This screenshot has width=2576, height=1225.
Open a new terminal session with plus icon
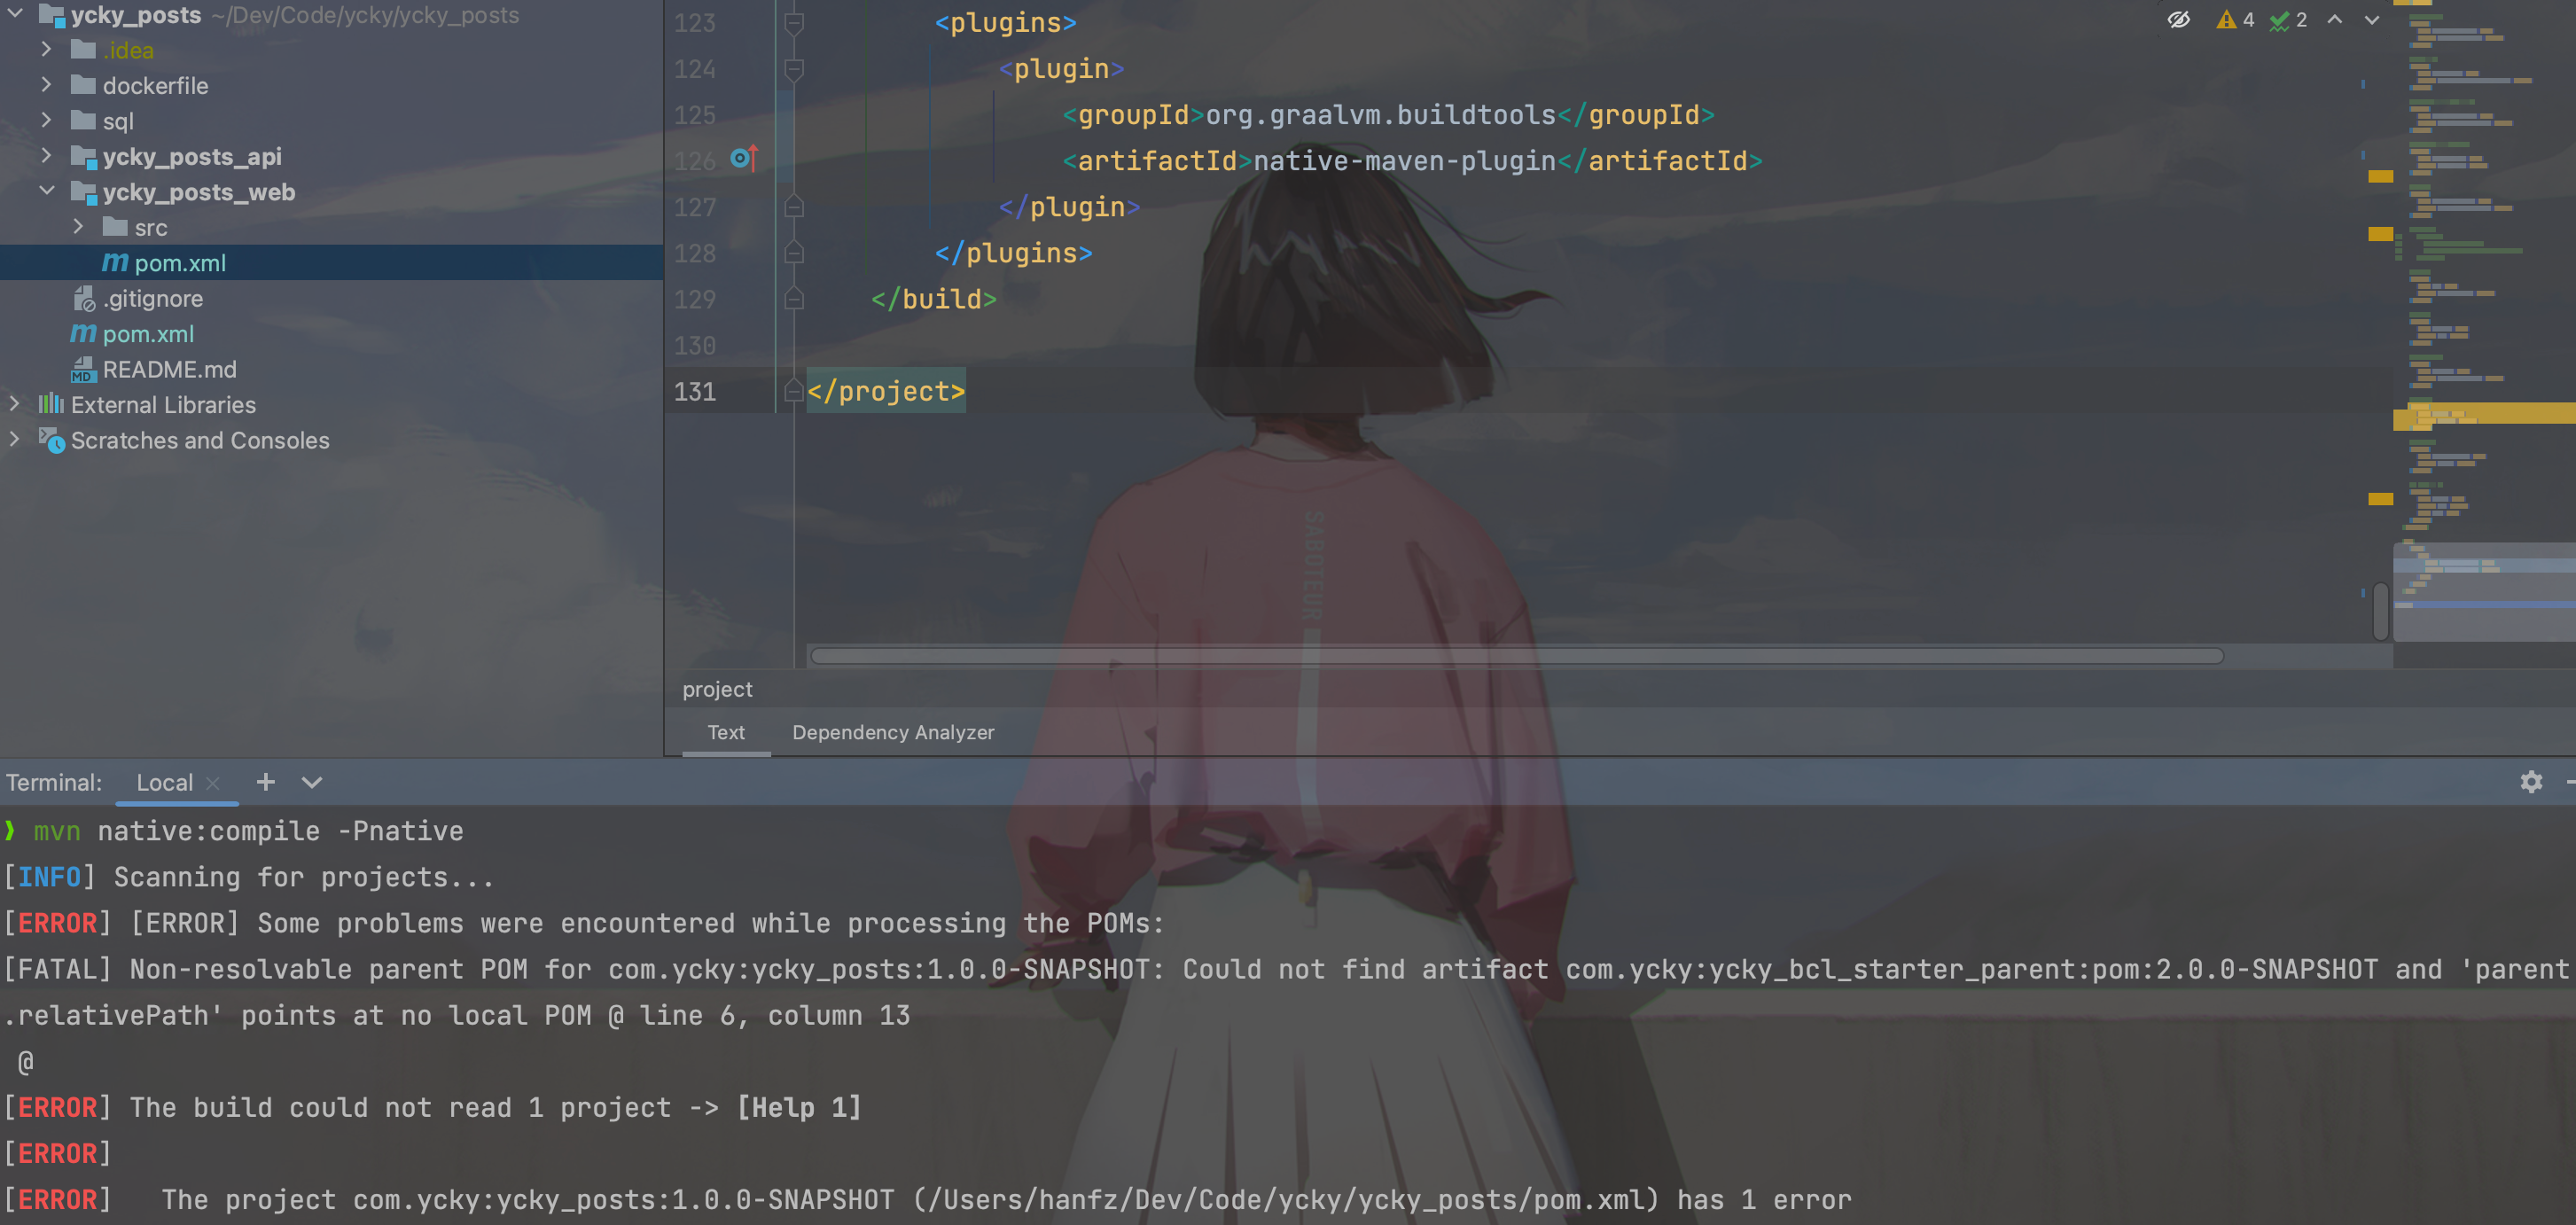click(264, 782)
